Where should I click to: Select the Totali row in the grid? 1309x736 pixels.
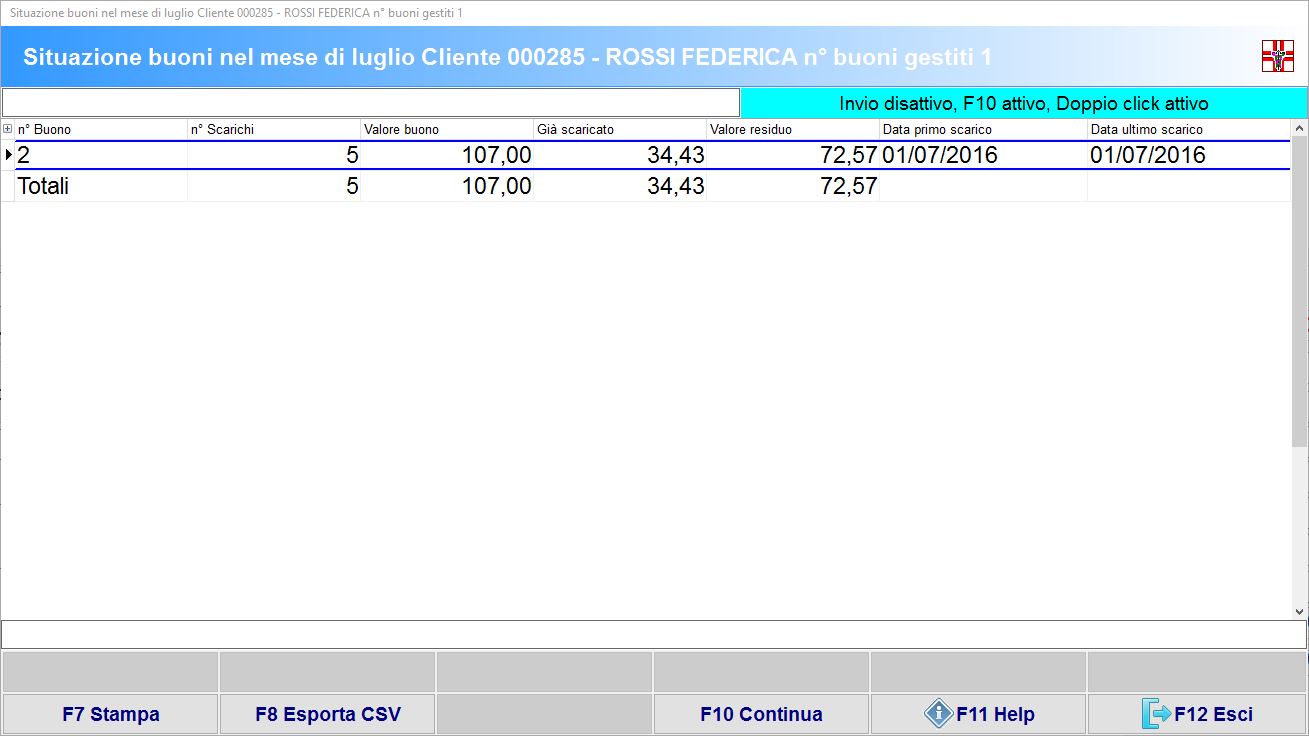[x=100, y=186]
